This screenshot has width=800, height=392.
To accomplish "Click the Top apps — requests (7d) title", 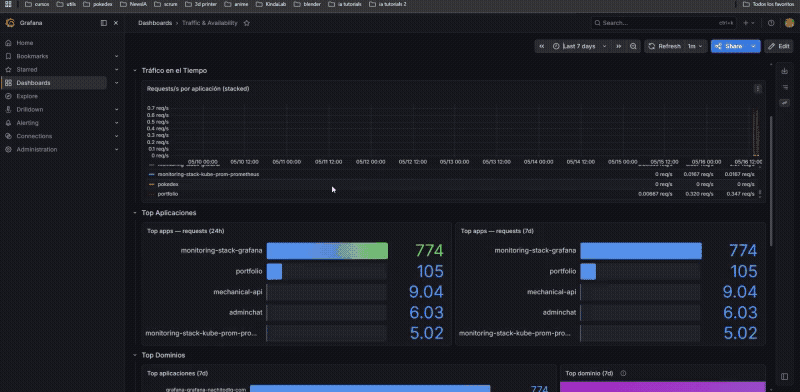I will coord(497,231).
